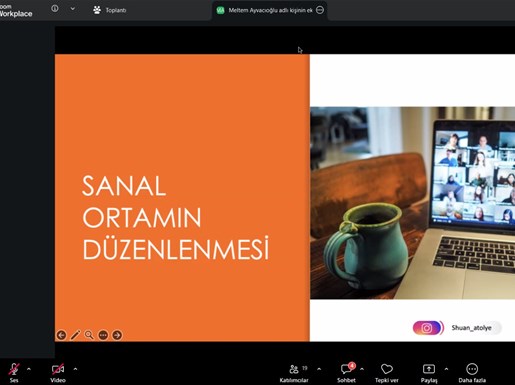Expand the audio options arrow beside Ses
Image resolution: width=515 pixels, height=385 pixels.
(29, 369)
